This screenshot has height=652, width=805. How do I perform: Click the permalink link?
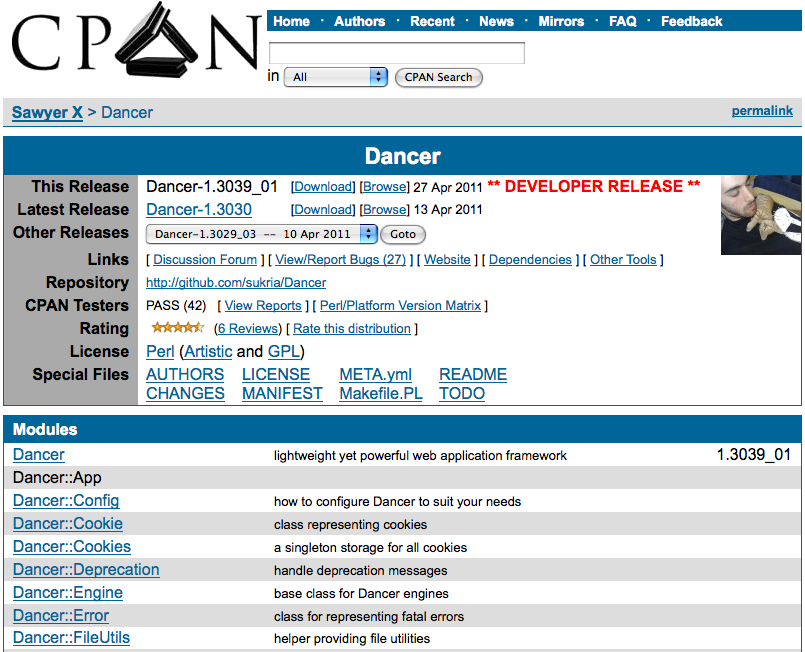tap(762, 111)
